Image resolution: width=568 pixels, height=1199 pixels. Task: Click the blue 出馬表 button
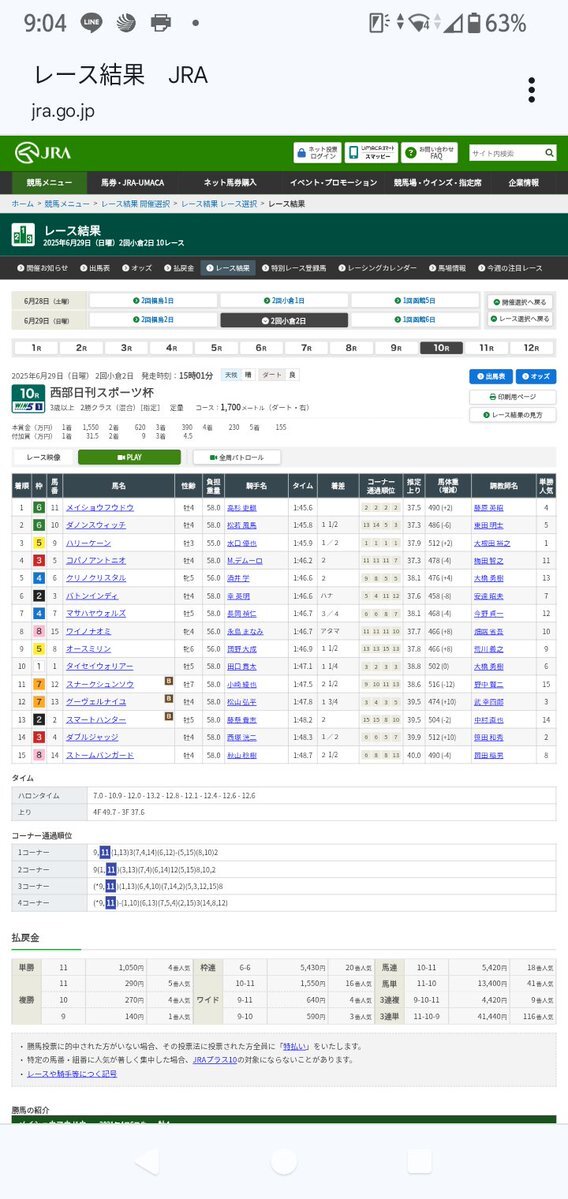click(490, 376)
